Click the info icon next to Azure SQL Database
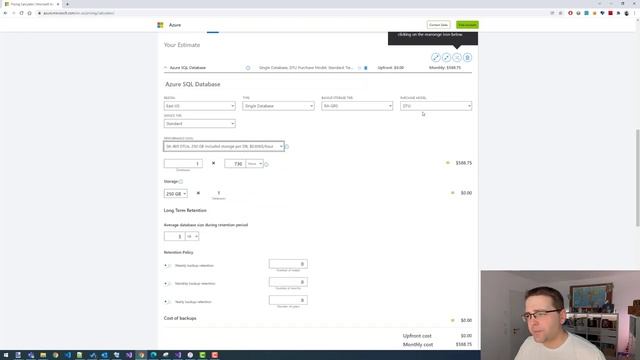640x360 pixels. pos(248,68)
